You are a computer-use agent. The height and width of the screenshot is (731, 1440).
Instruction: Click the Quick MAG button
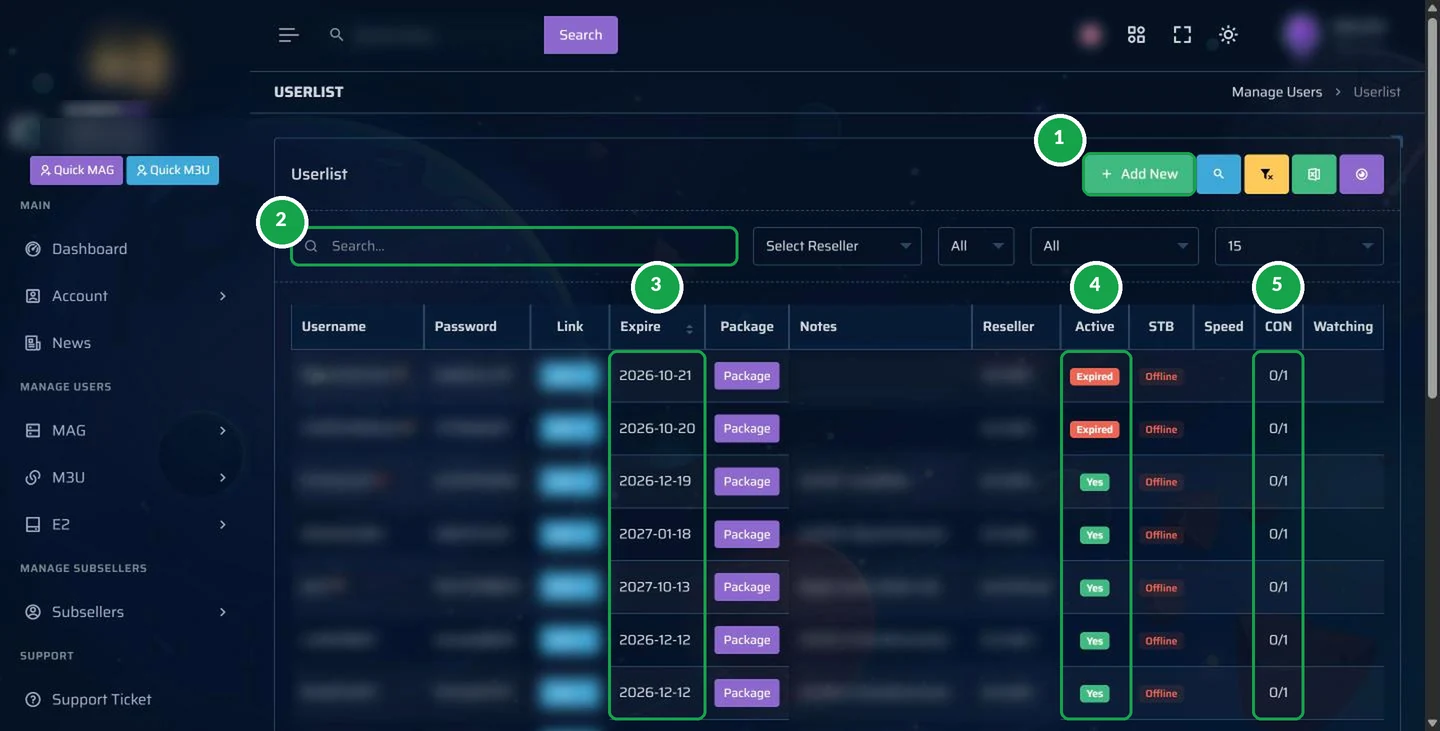76,170
